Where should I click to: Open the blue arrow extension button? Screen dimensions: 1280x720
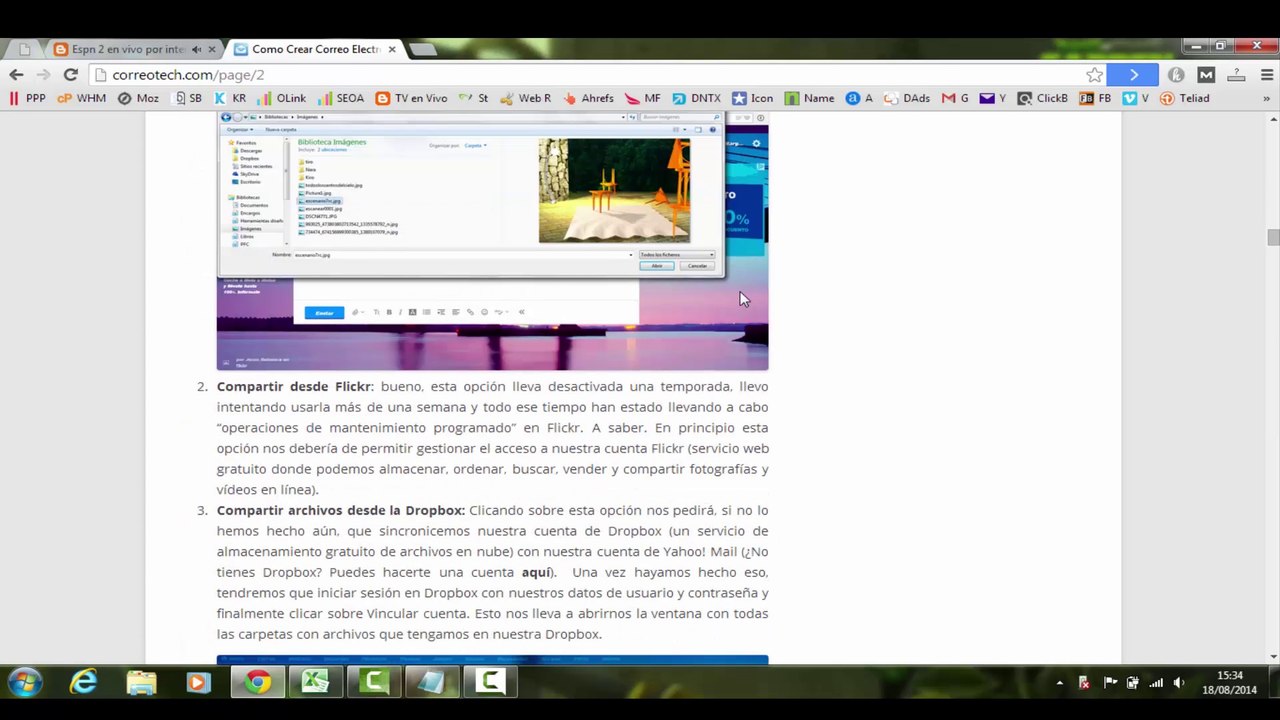click(1133, 75)
